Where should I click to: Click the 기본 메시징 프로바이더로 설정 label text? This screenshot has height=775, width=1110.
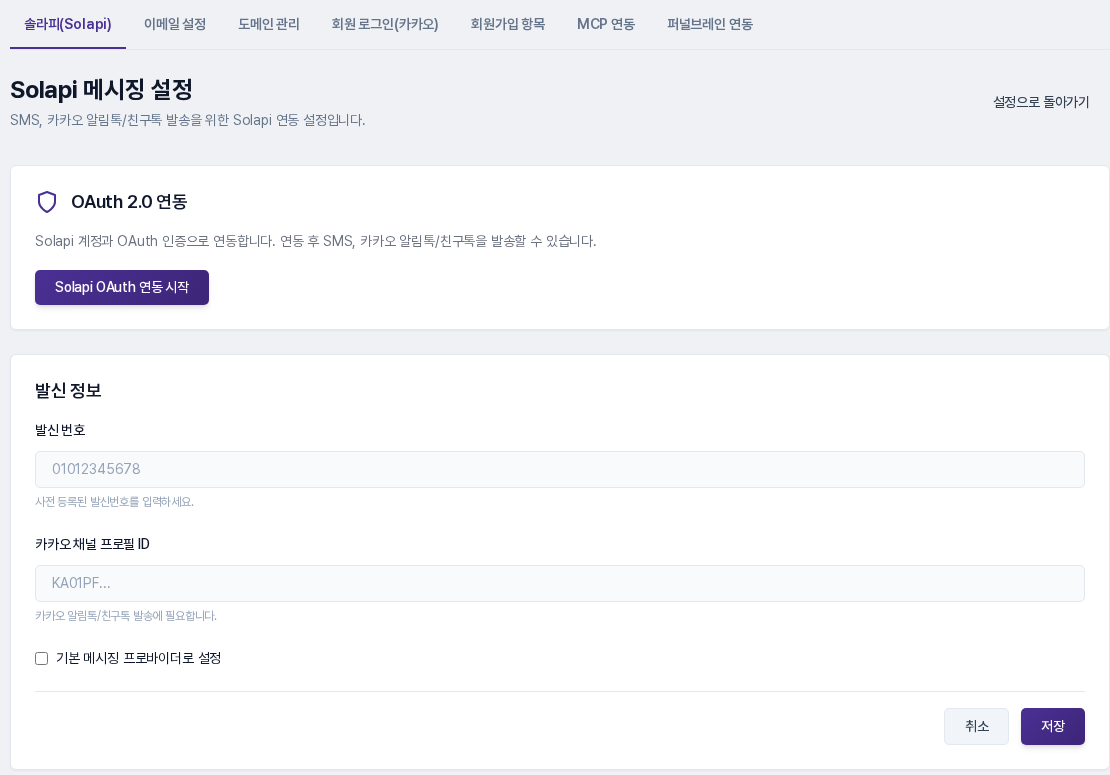pyautogui.click(x=139, y=658)
